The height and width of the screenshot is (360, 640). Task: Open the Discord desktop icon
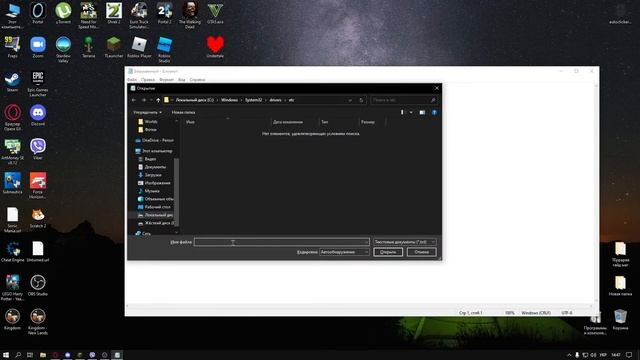point(38,116)
